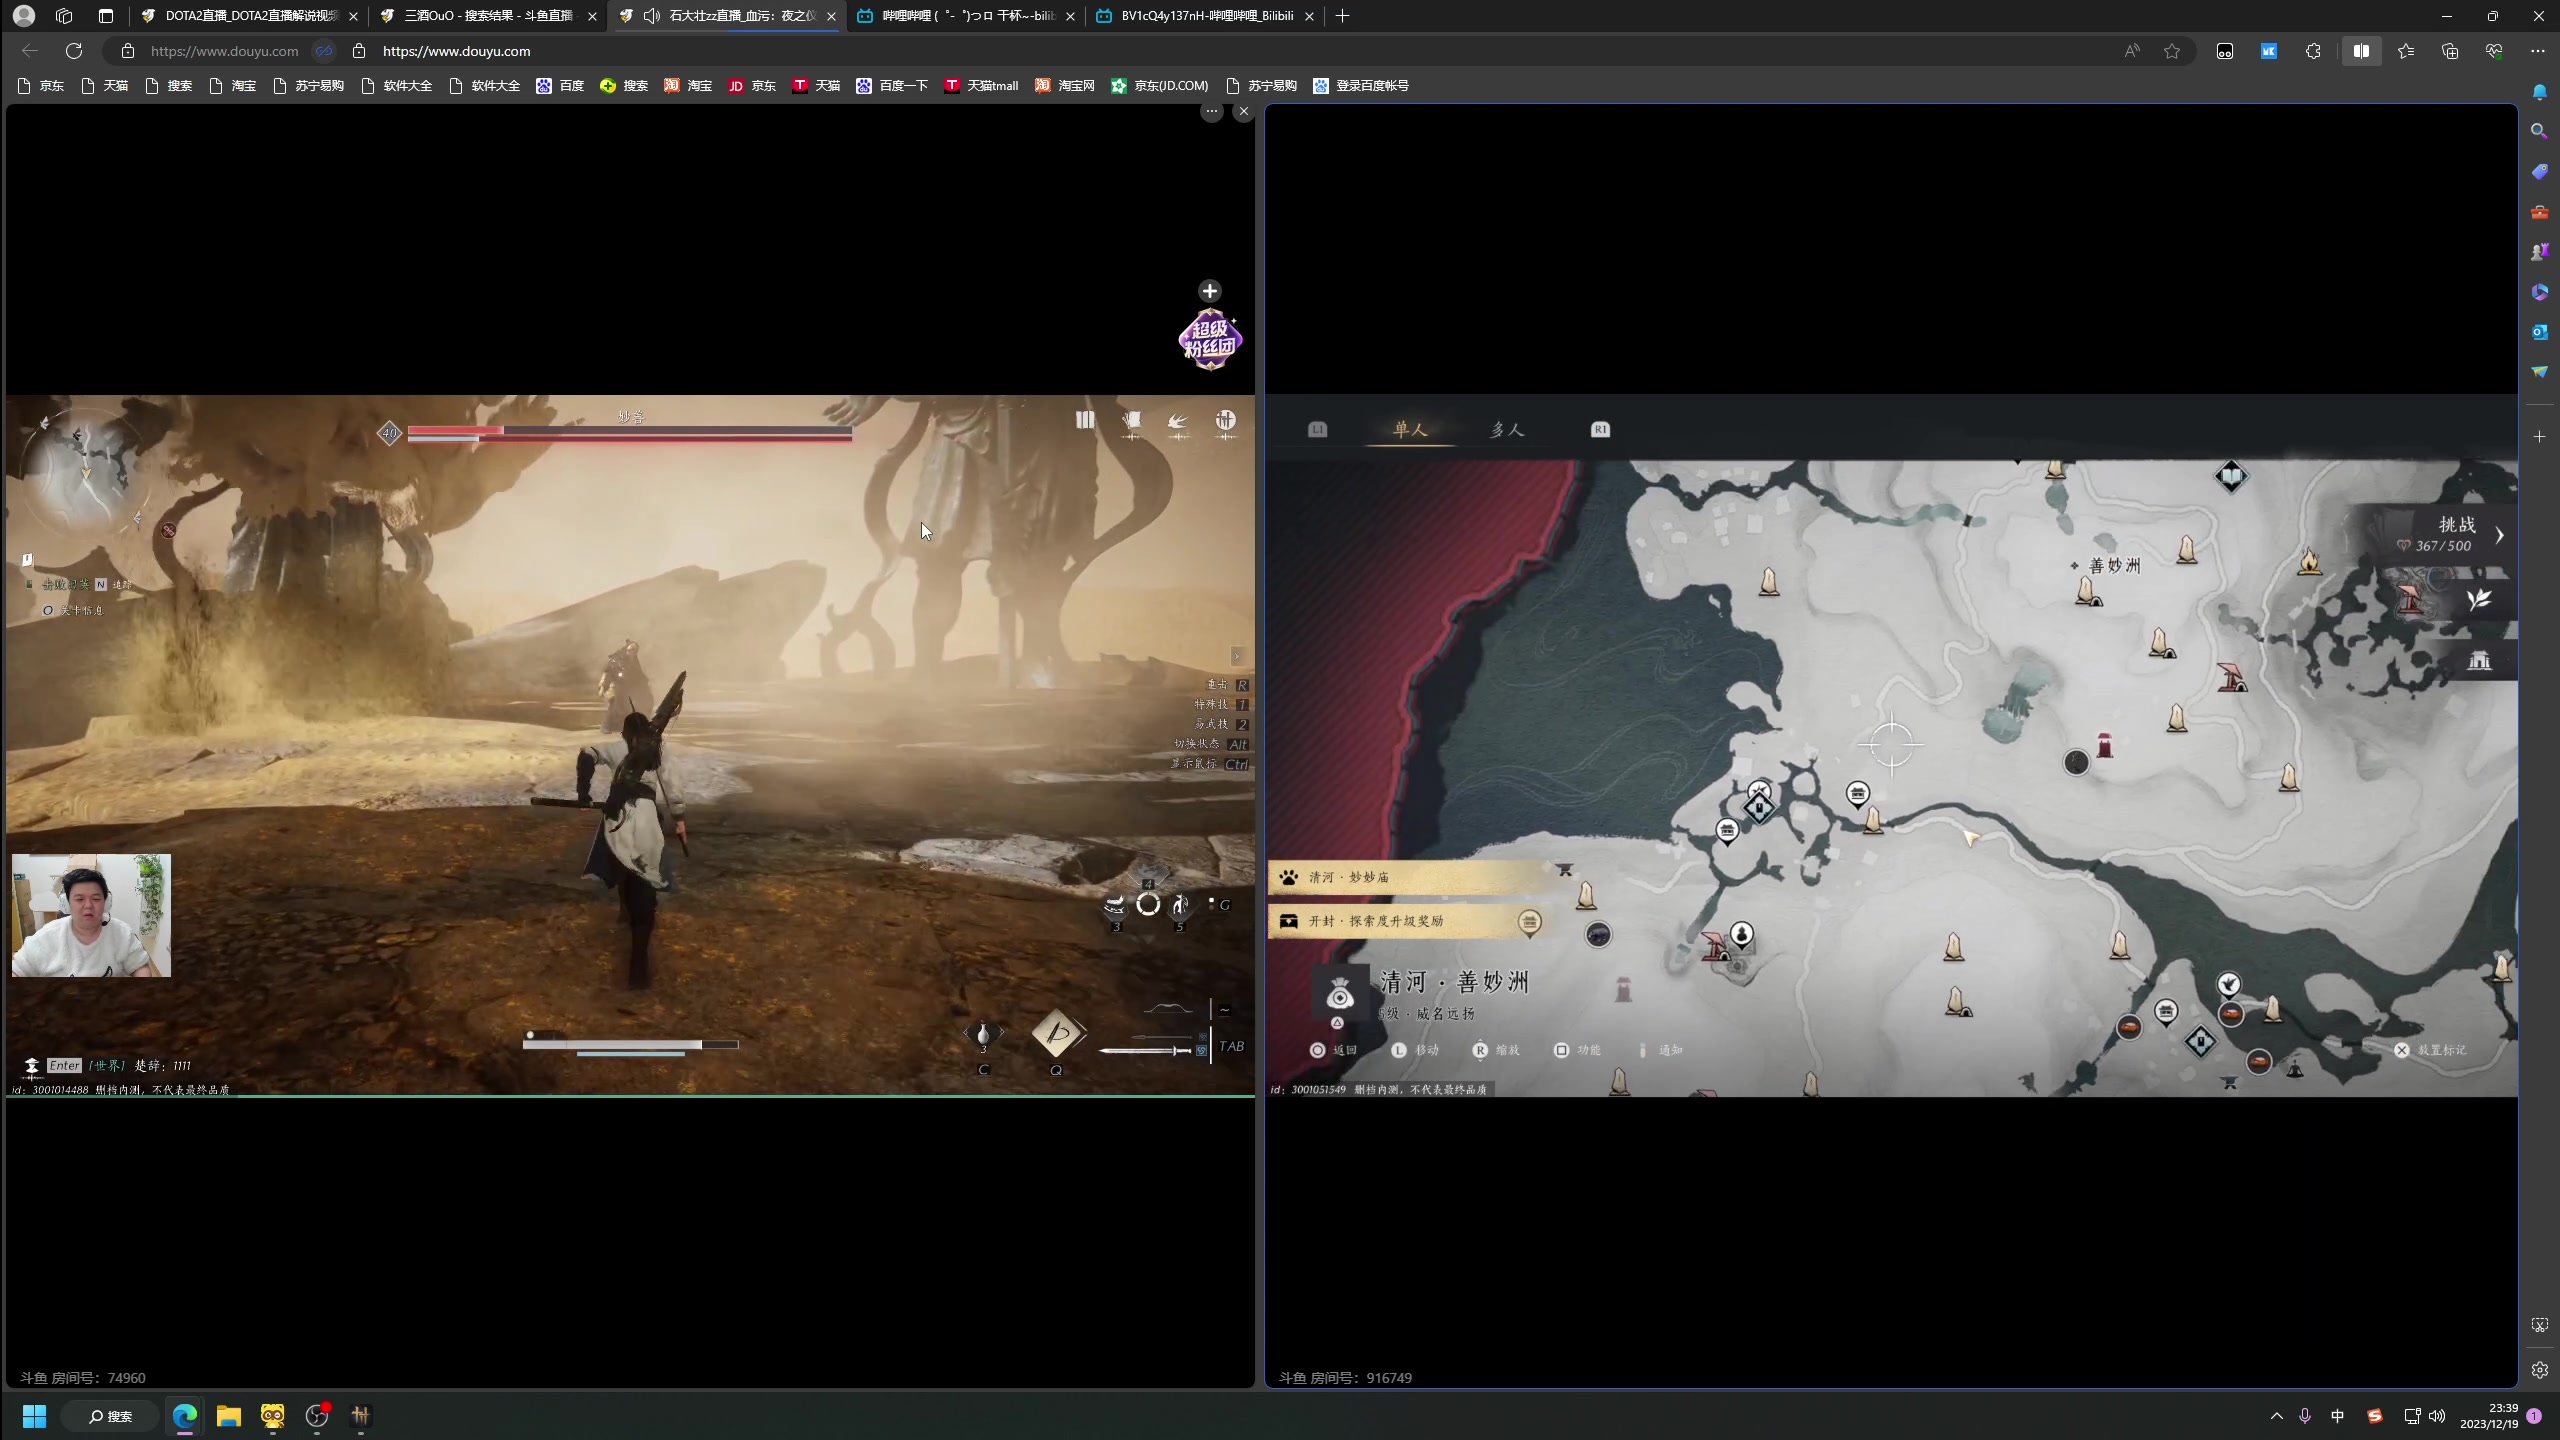
Task: Focus the left-pane douyu.com address field
Action: (224, 51)
